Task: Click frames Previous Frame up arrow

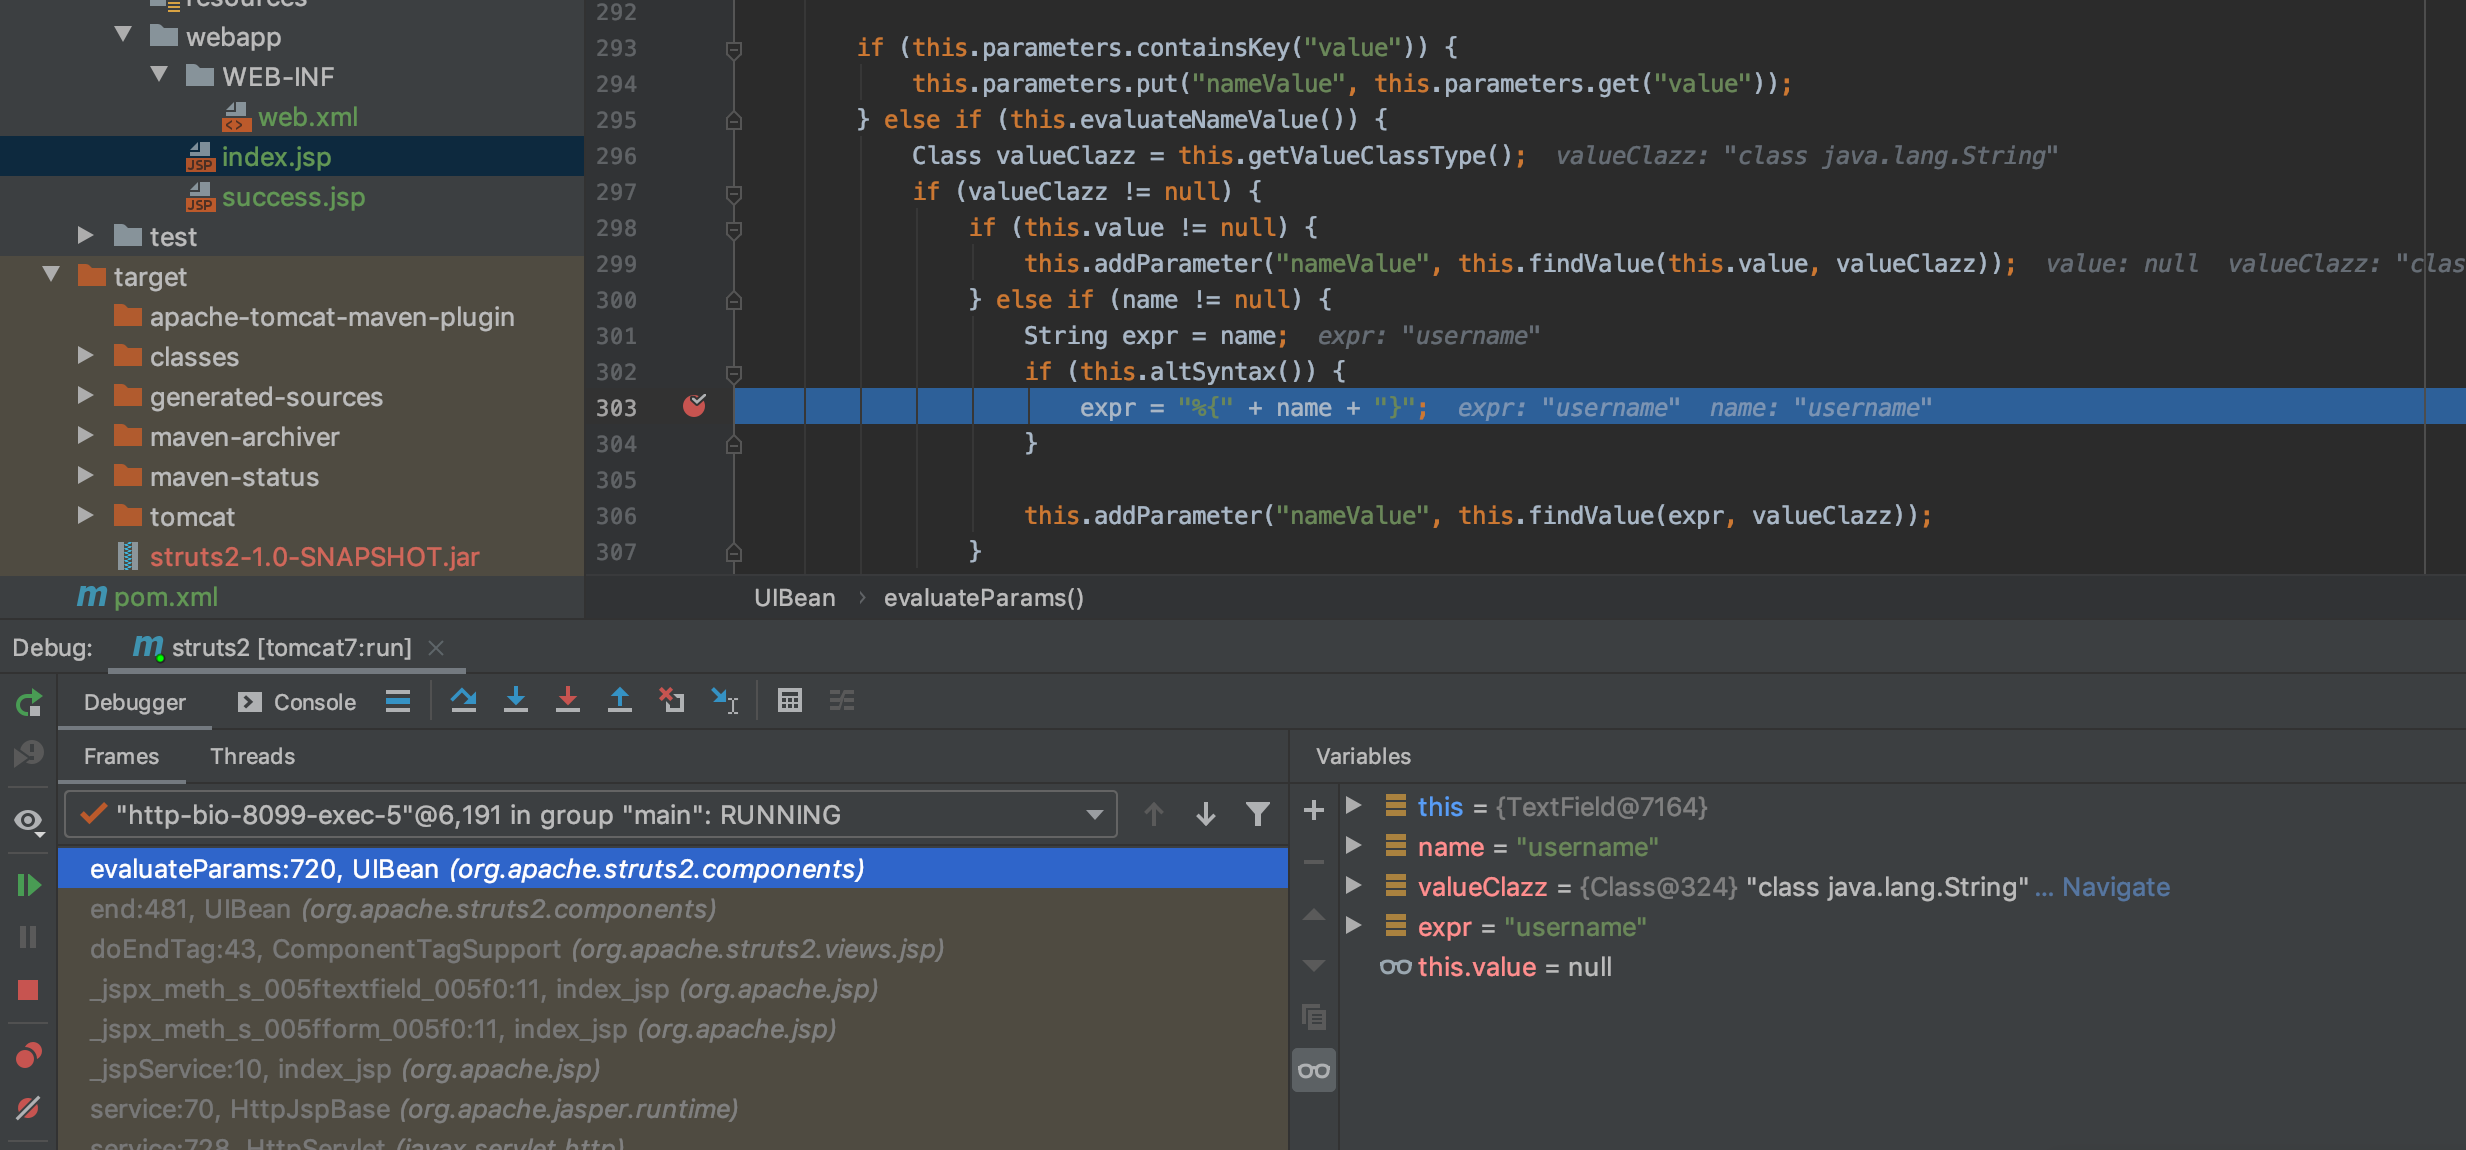Action: point(1154,815)
